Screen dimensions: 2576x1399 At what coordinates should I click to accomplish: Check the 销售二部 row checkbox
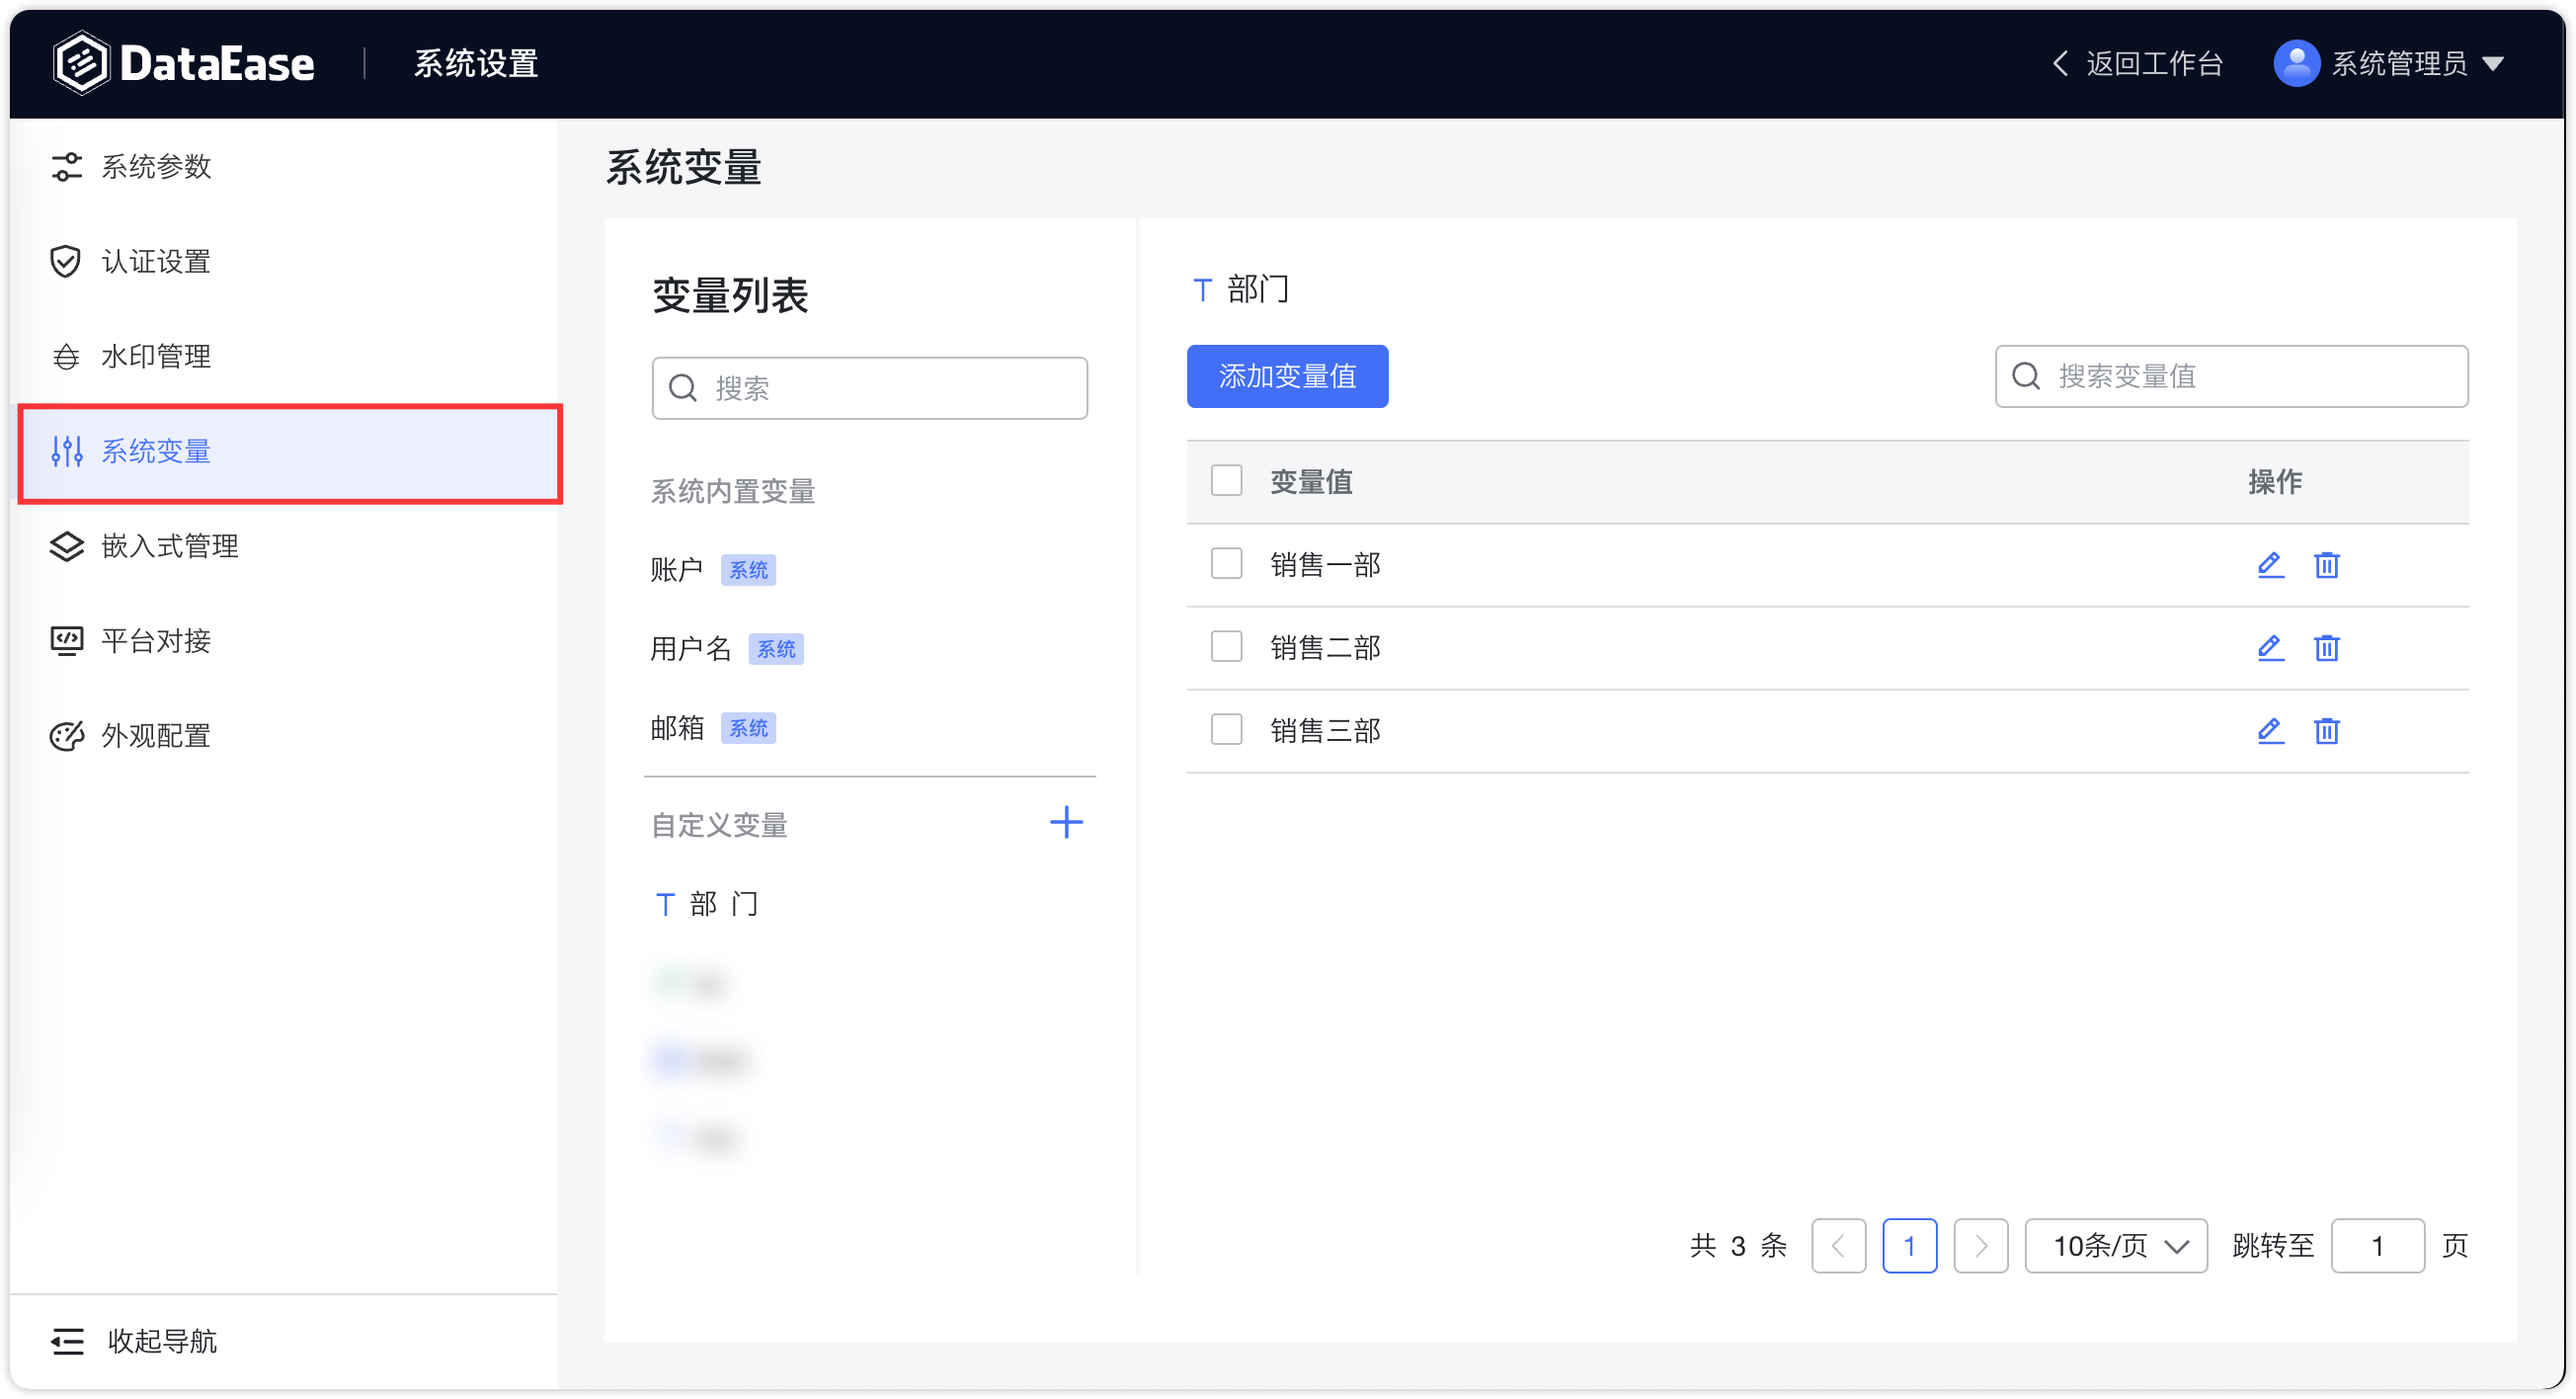coord(1226,647)
